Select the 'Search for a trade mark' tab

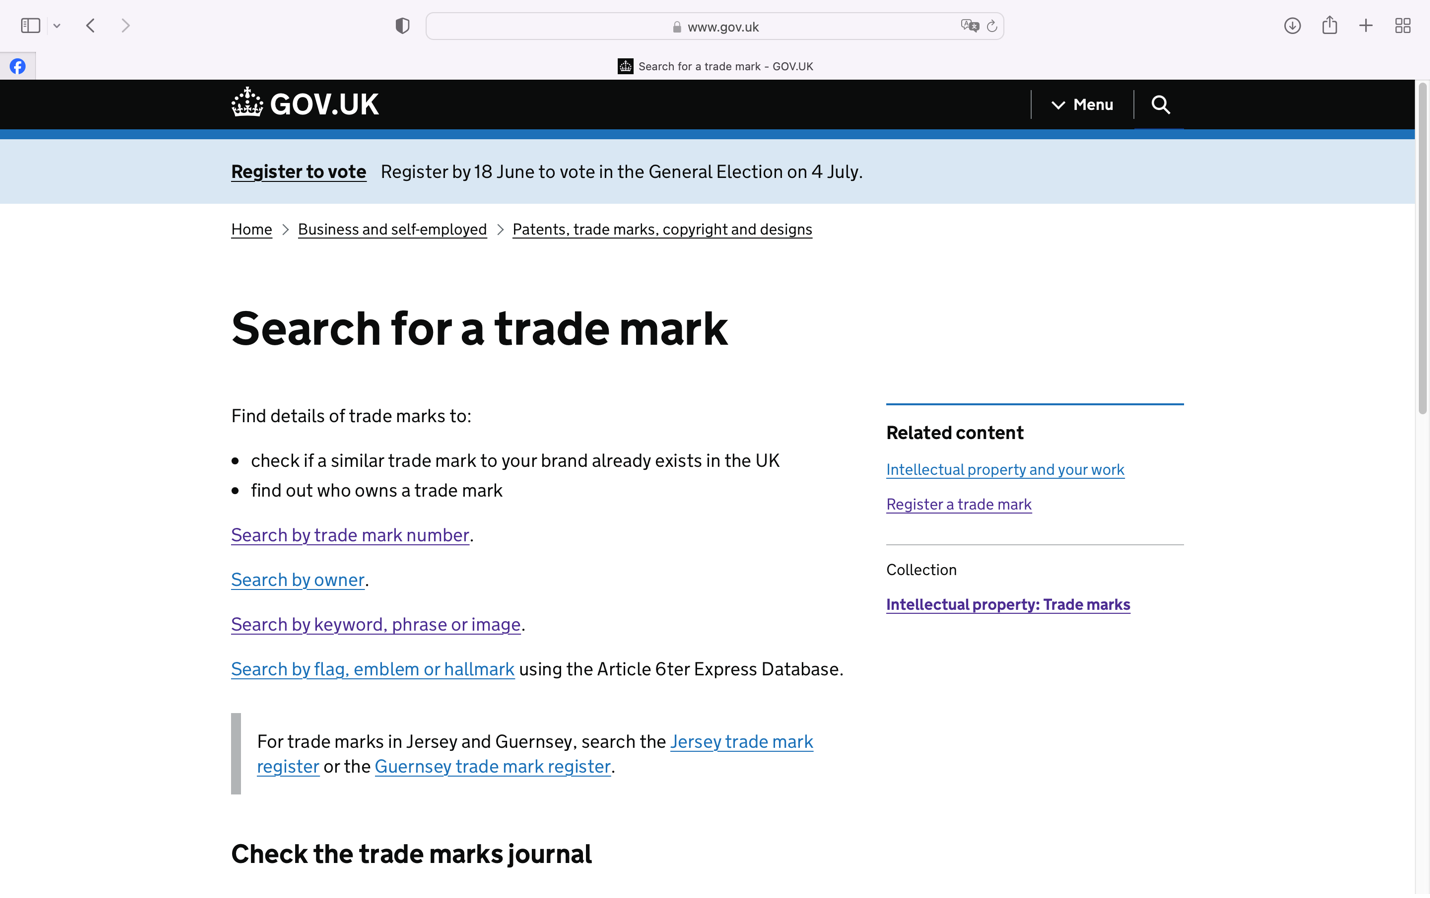tap(715, 66)
